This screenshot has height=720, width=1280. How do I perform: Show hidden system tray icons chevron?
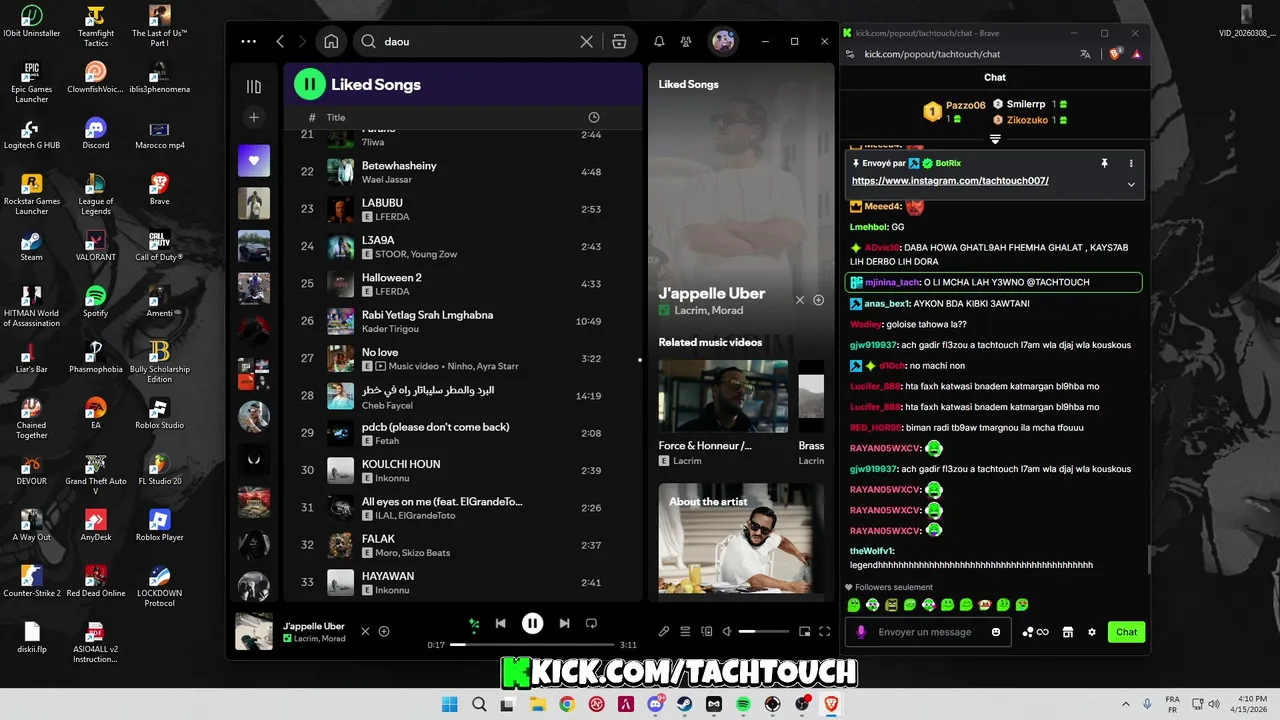coord(1125,704)
